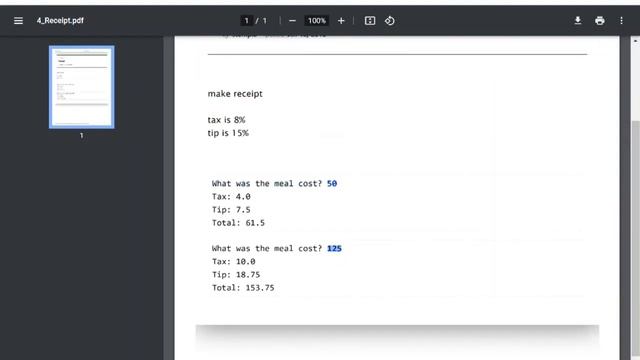Toggle the sidebar hamburger menu
The image size is (640, 360).
(x=18, y=20)
